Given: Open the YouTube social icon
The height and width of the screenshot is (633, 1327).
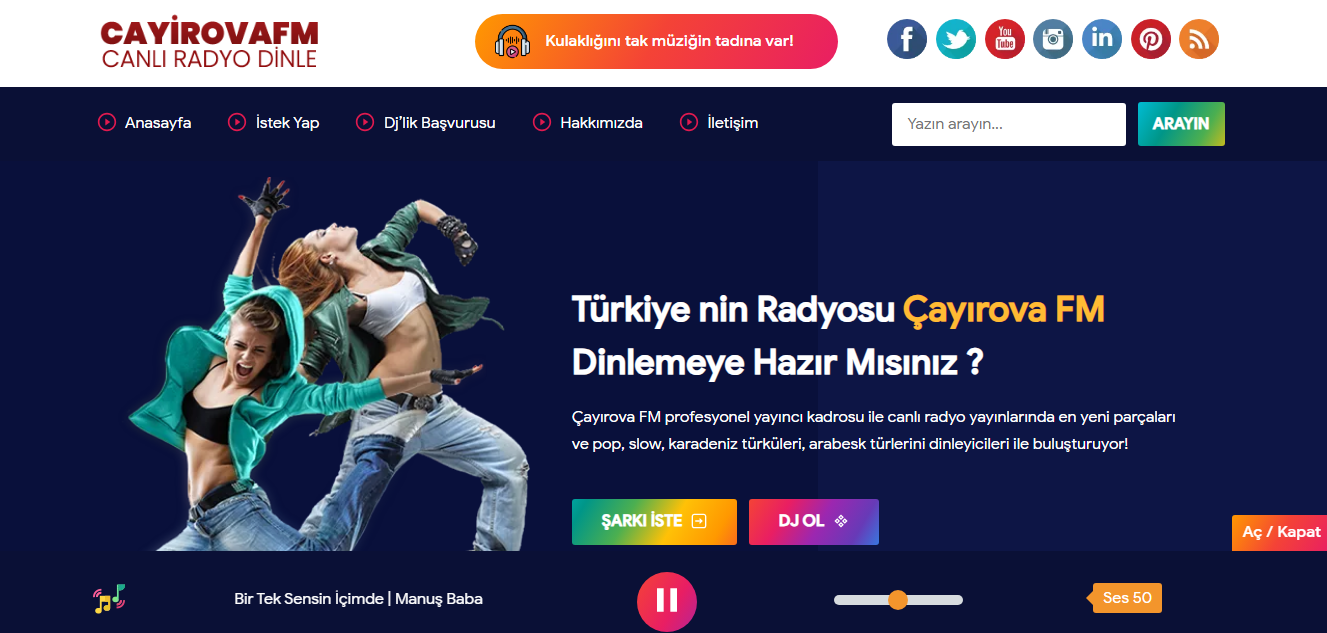Looking at the screenshot, I should (x=1005, y=40).
